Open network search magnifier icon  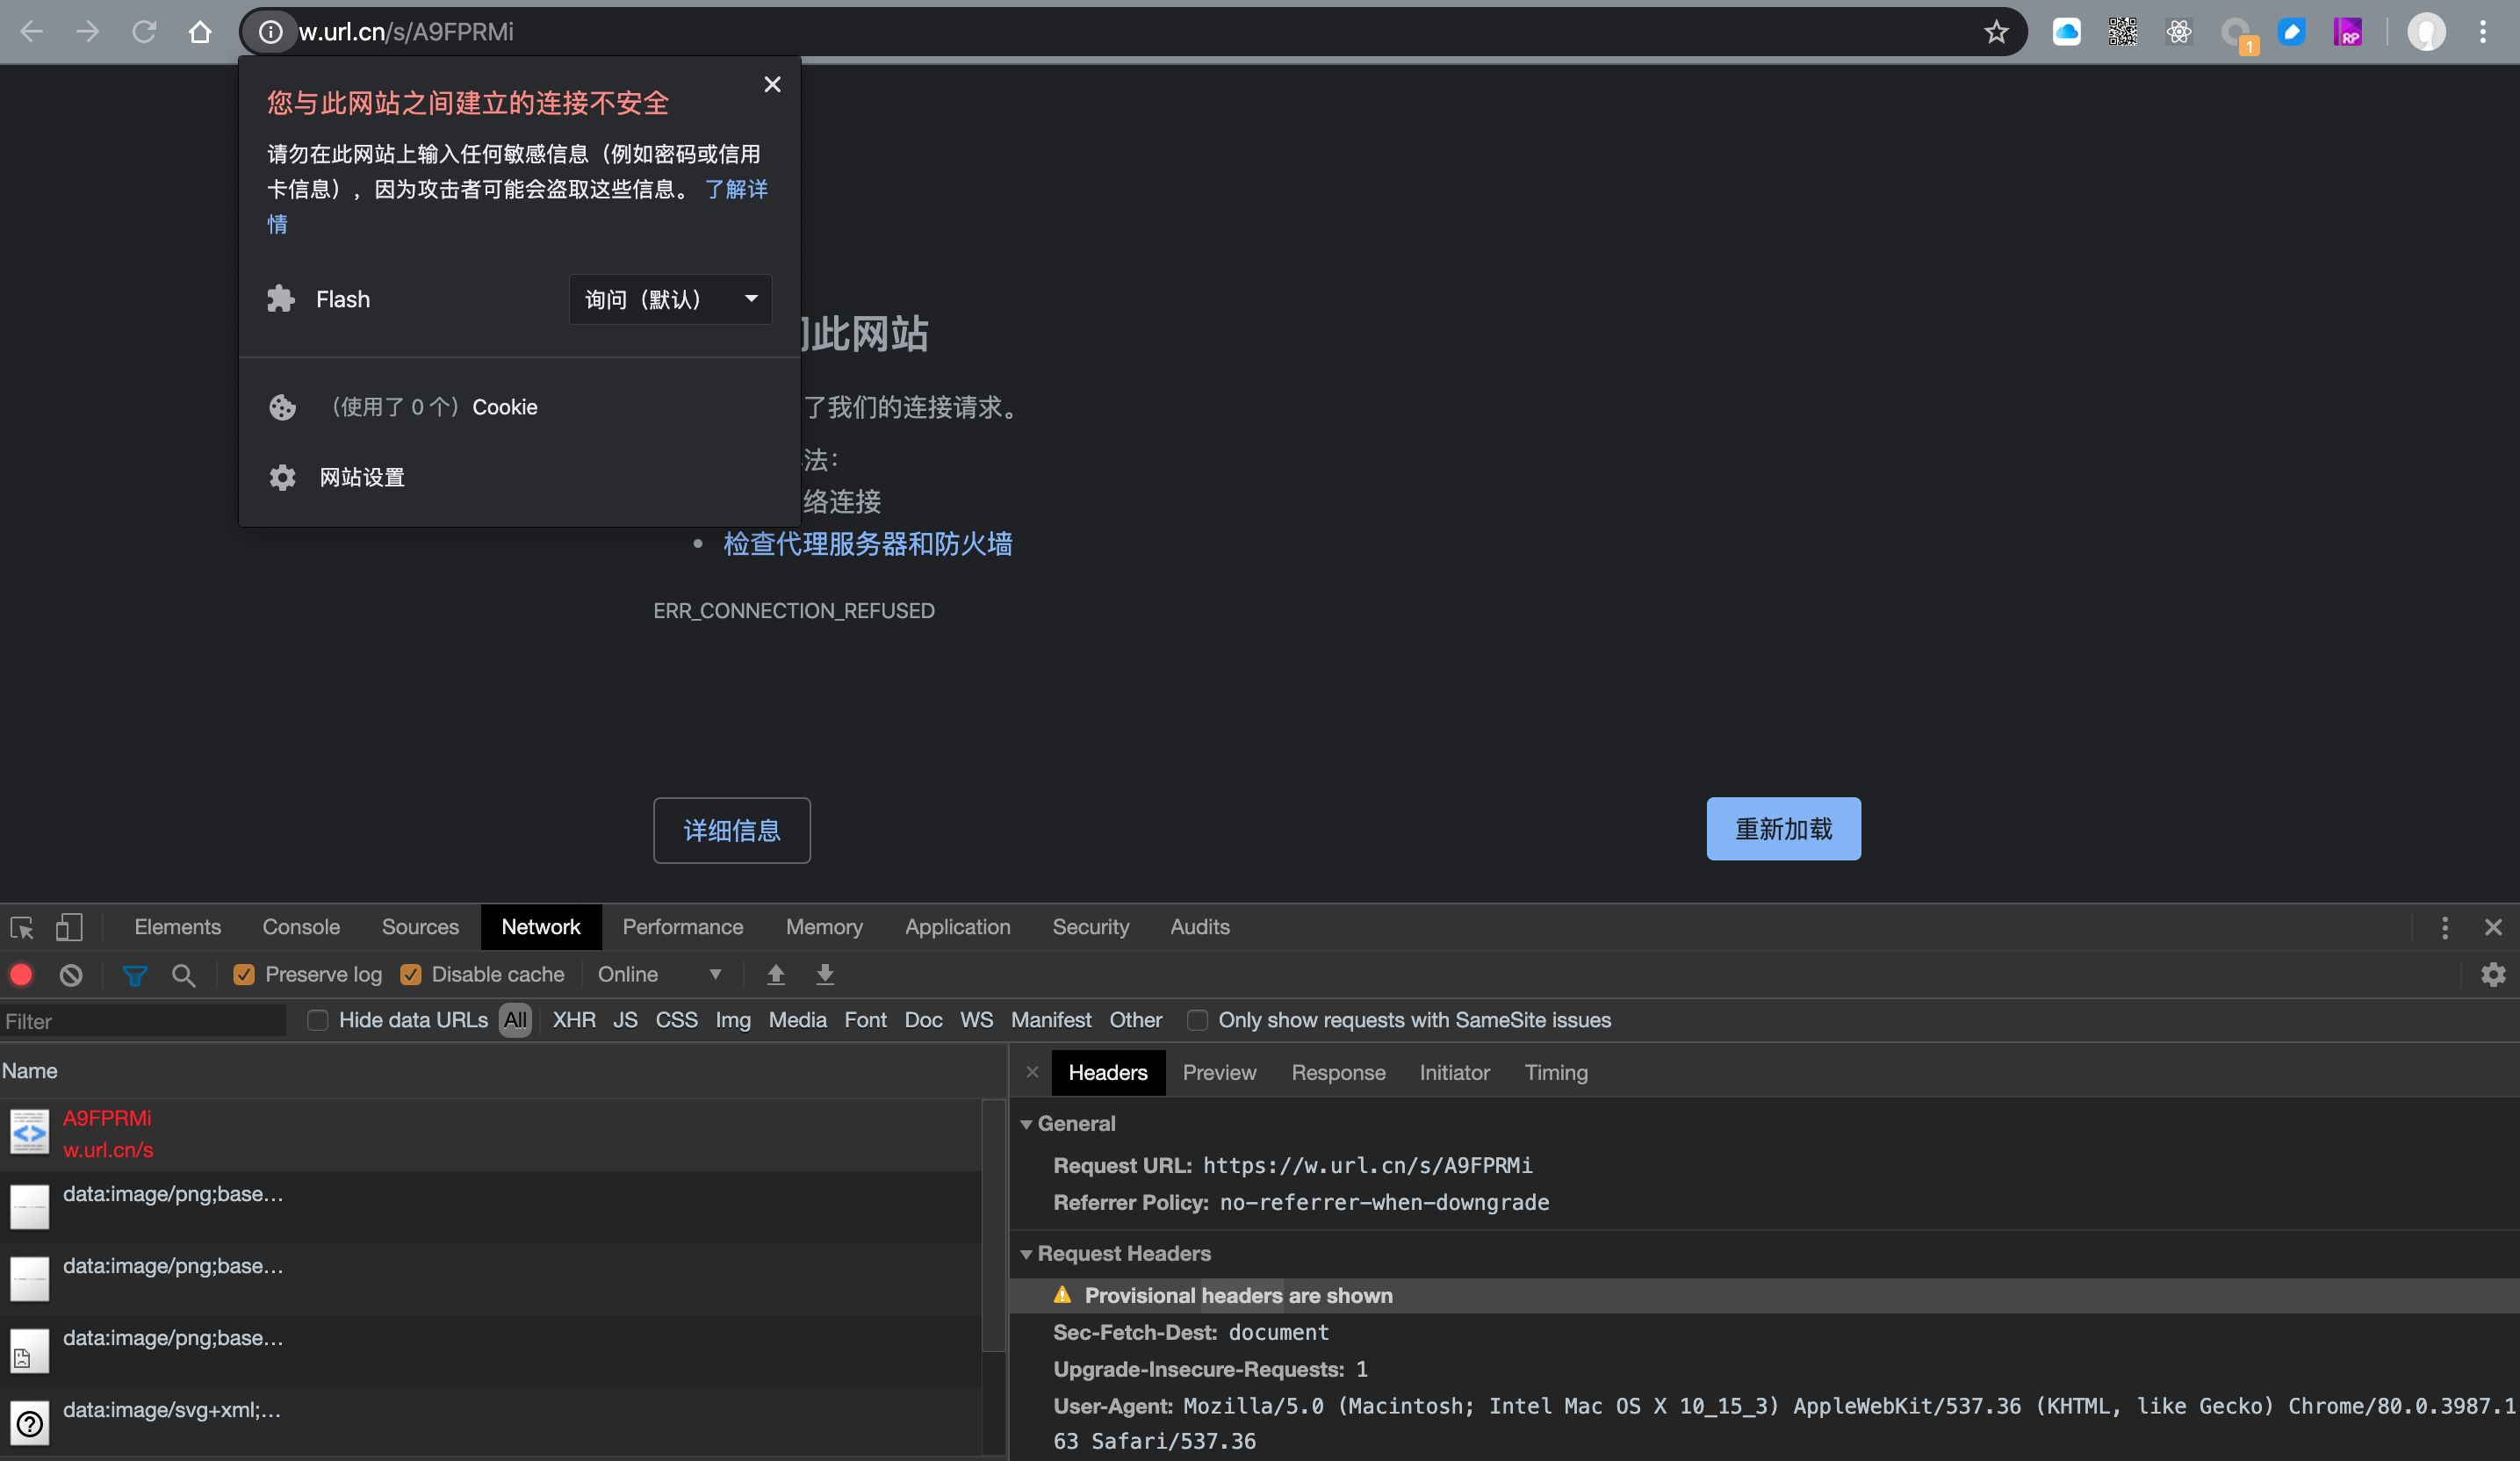tap(183, 974)
